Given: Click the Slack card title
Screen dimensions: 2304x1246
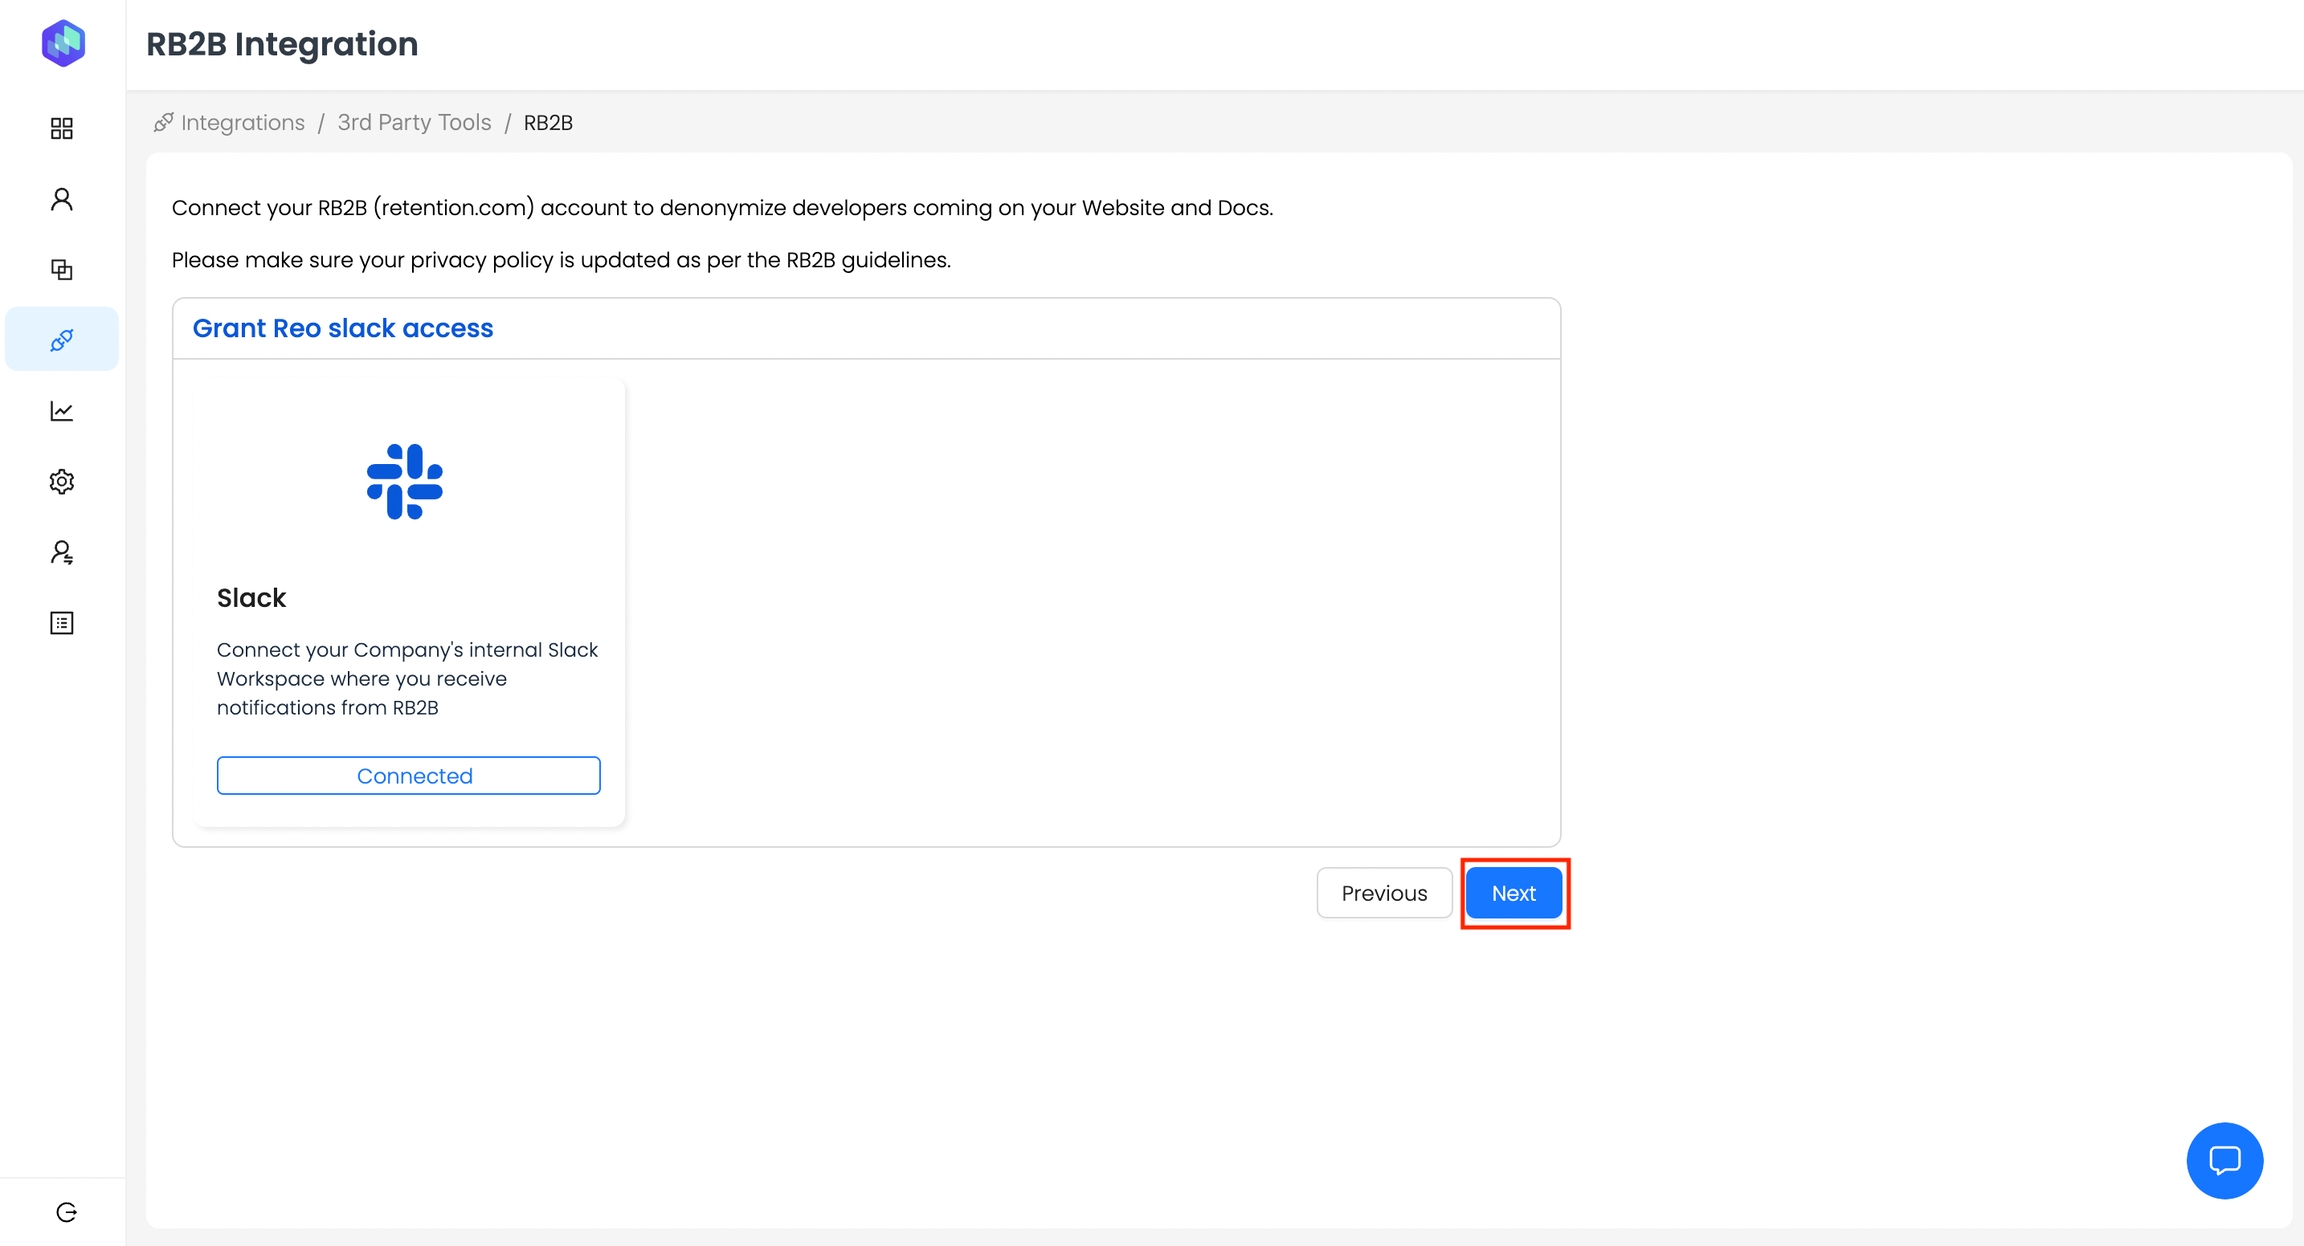Looking at the screenshot, I should (252, 598).
